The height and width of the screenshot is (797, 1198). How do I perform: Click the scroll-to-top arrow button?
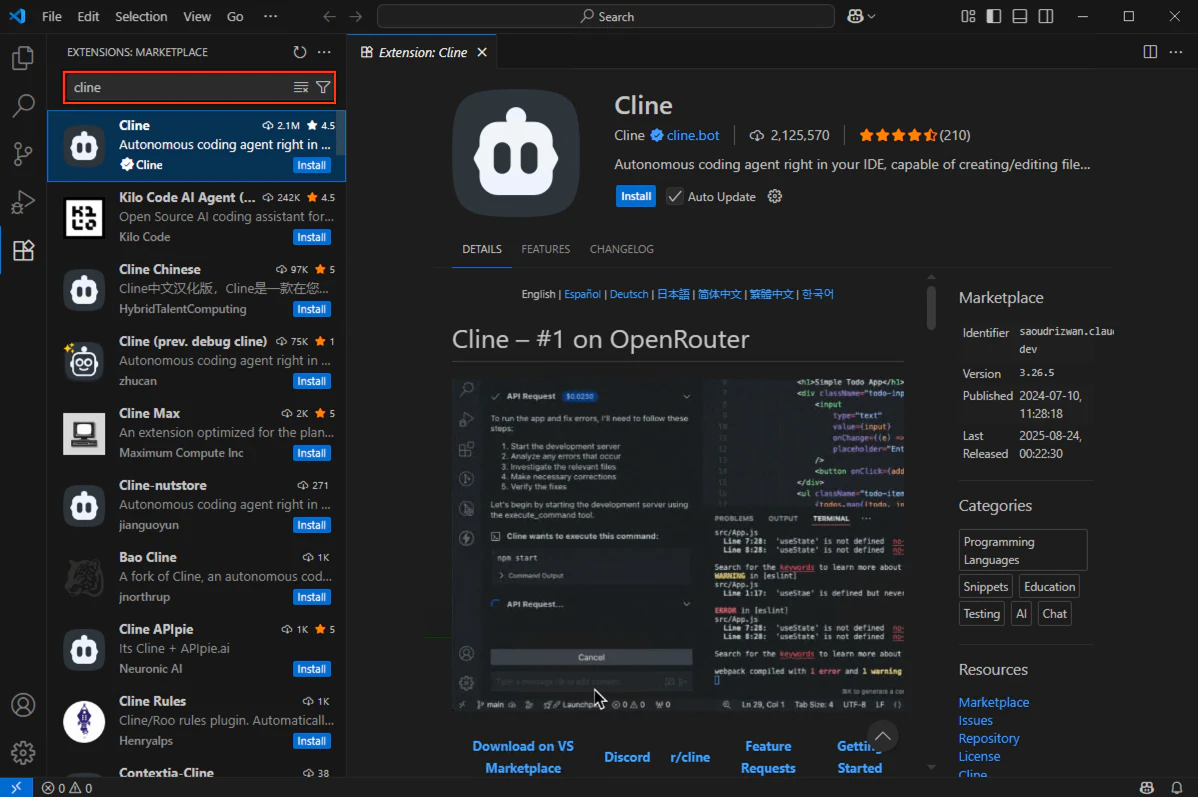(x=882, y=737)
